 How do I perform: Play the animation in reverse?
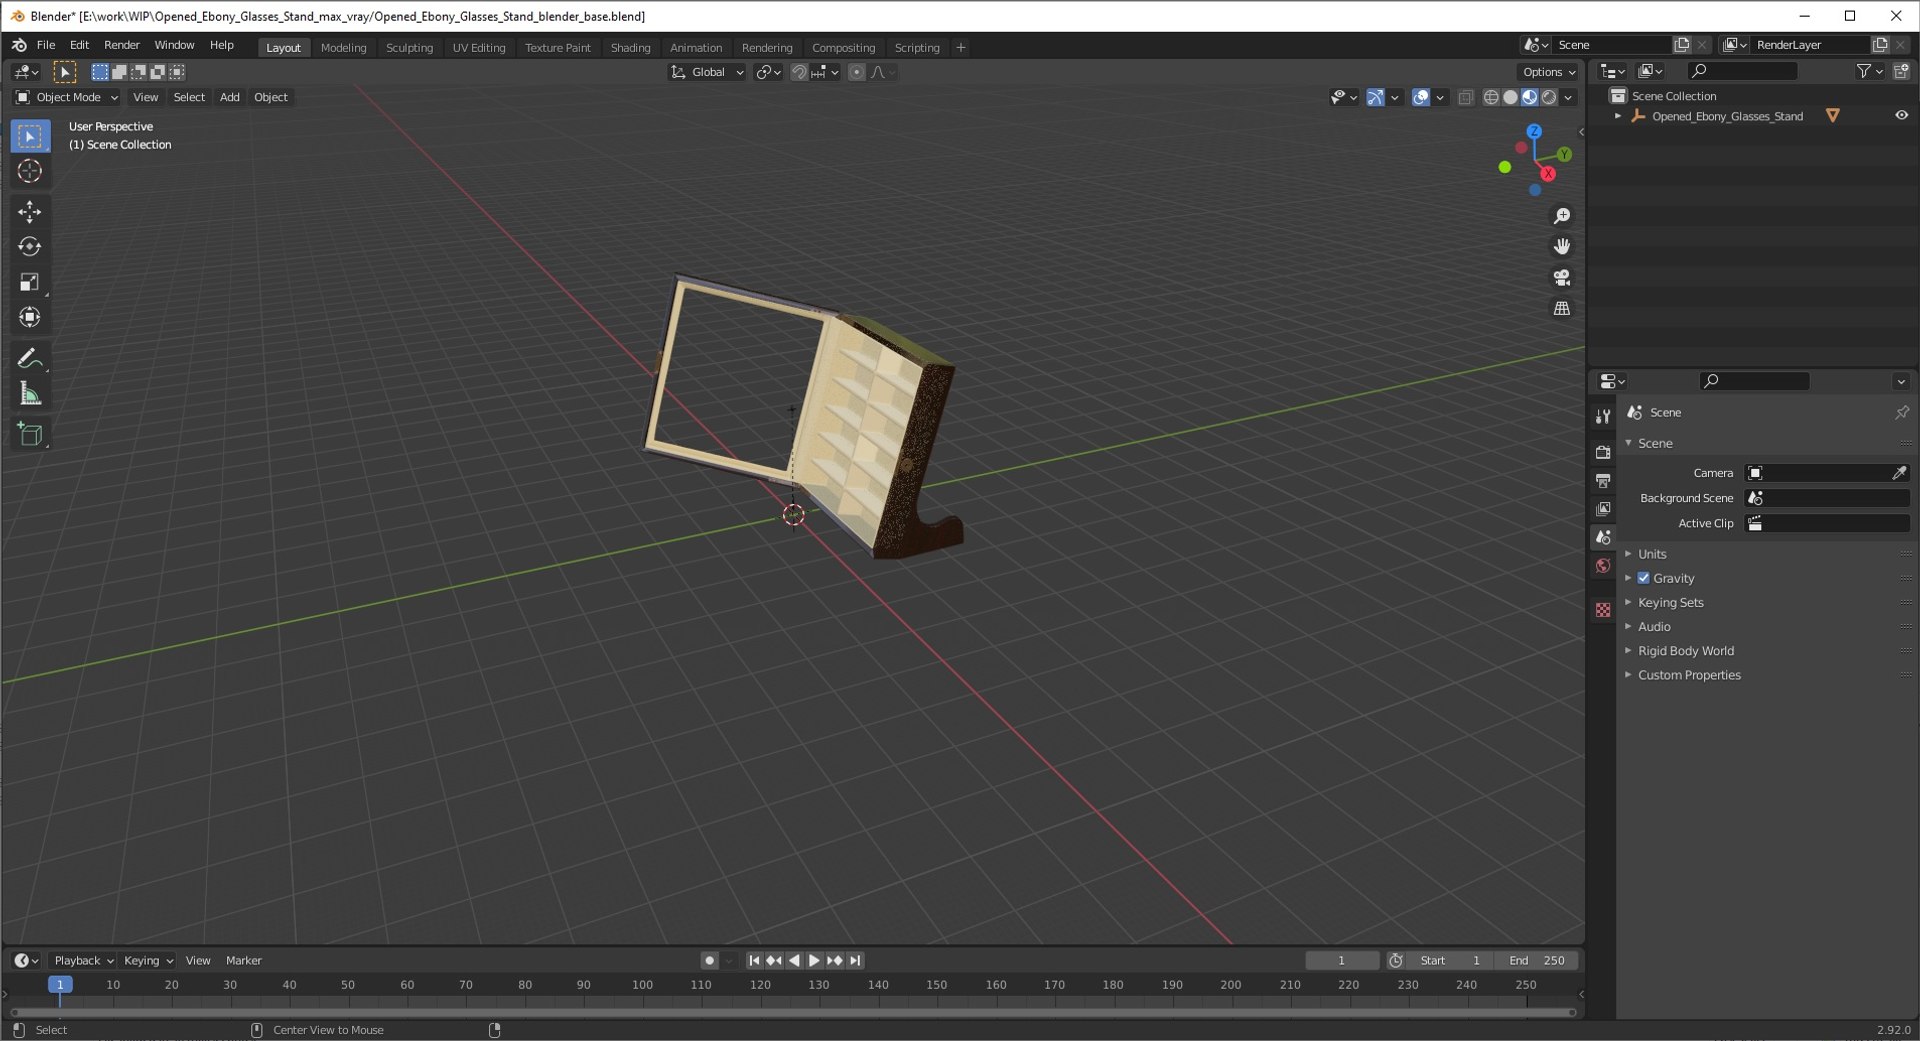click(795, 960)
